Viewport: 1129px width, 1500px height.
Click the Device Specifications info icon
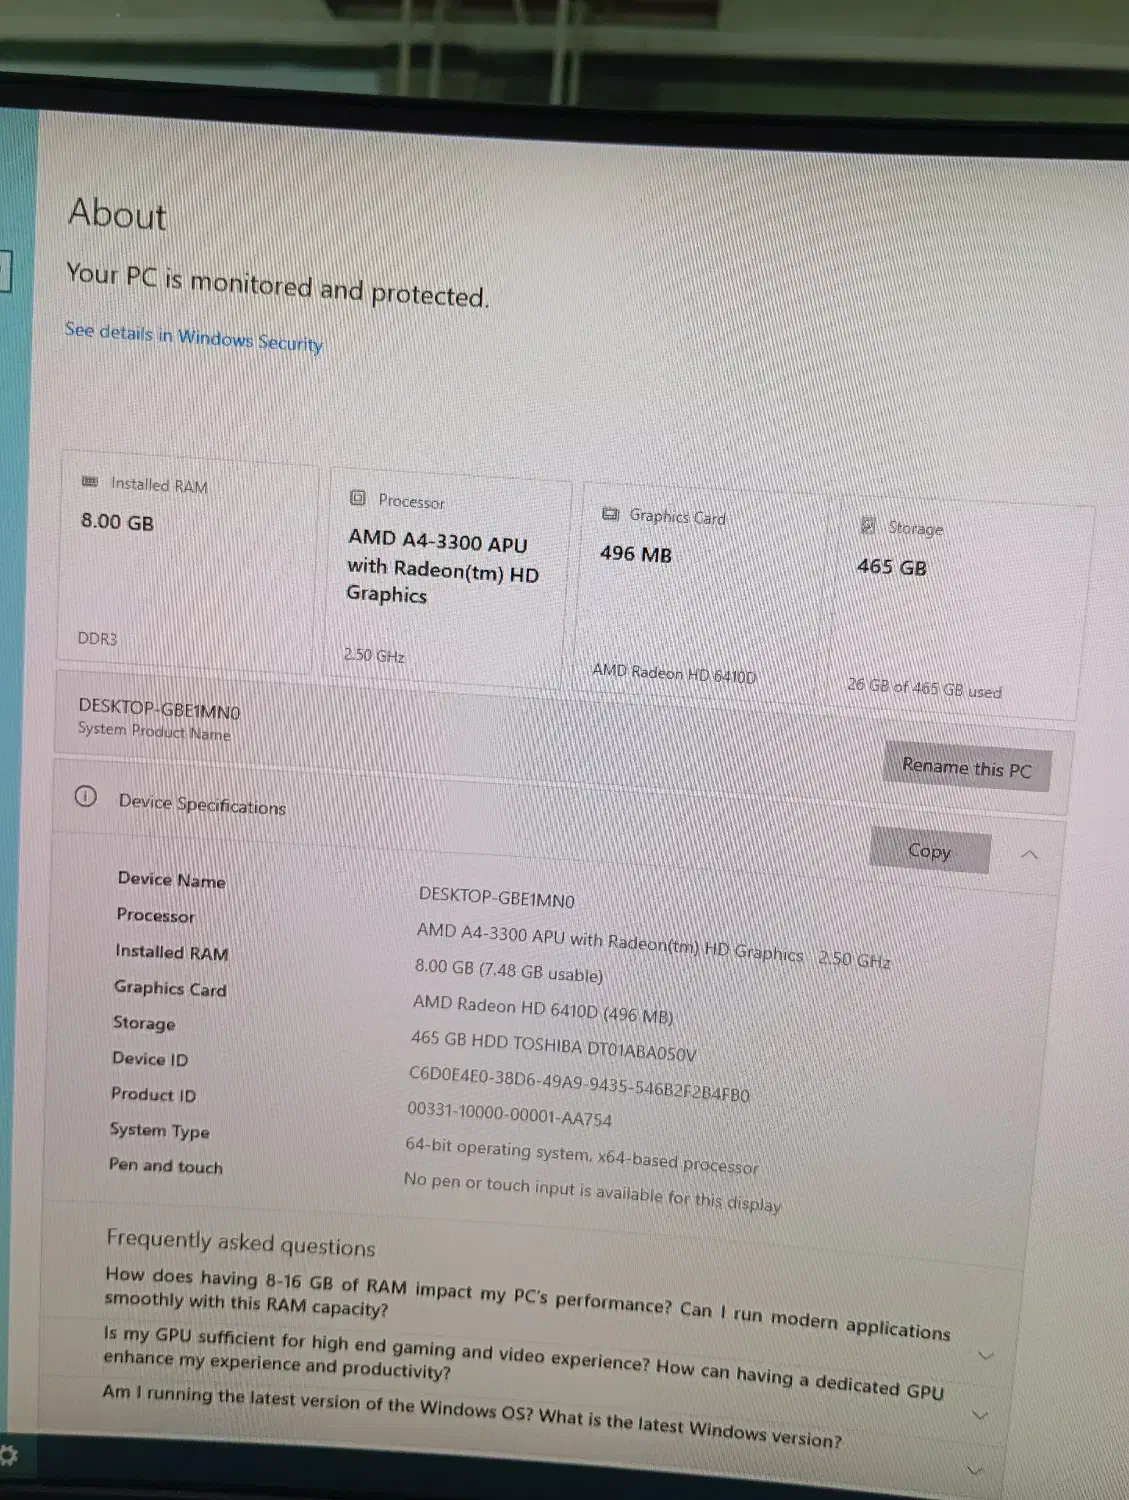point(86,797)
